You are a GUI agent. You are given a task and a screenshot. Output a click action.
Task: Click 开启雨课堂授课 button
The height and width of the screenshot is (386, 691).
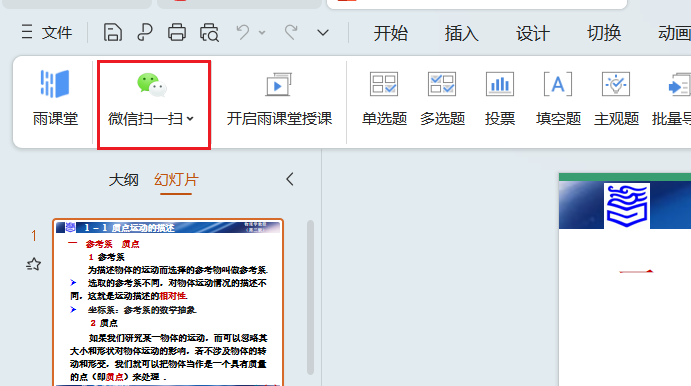pyautogui.click(x=279, y=99)
